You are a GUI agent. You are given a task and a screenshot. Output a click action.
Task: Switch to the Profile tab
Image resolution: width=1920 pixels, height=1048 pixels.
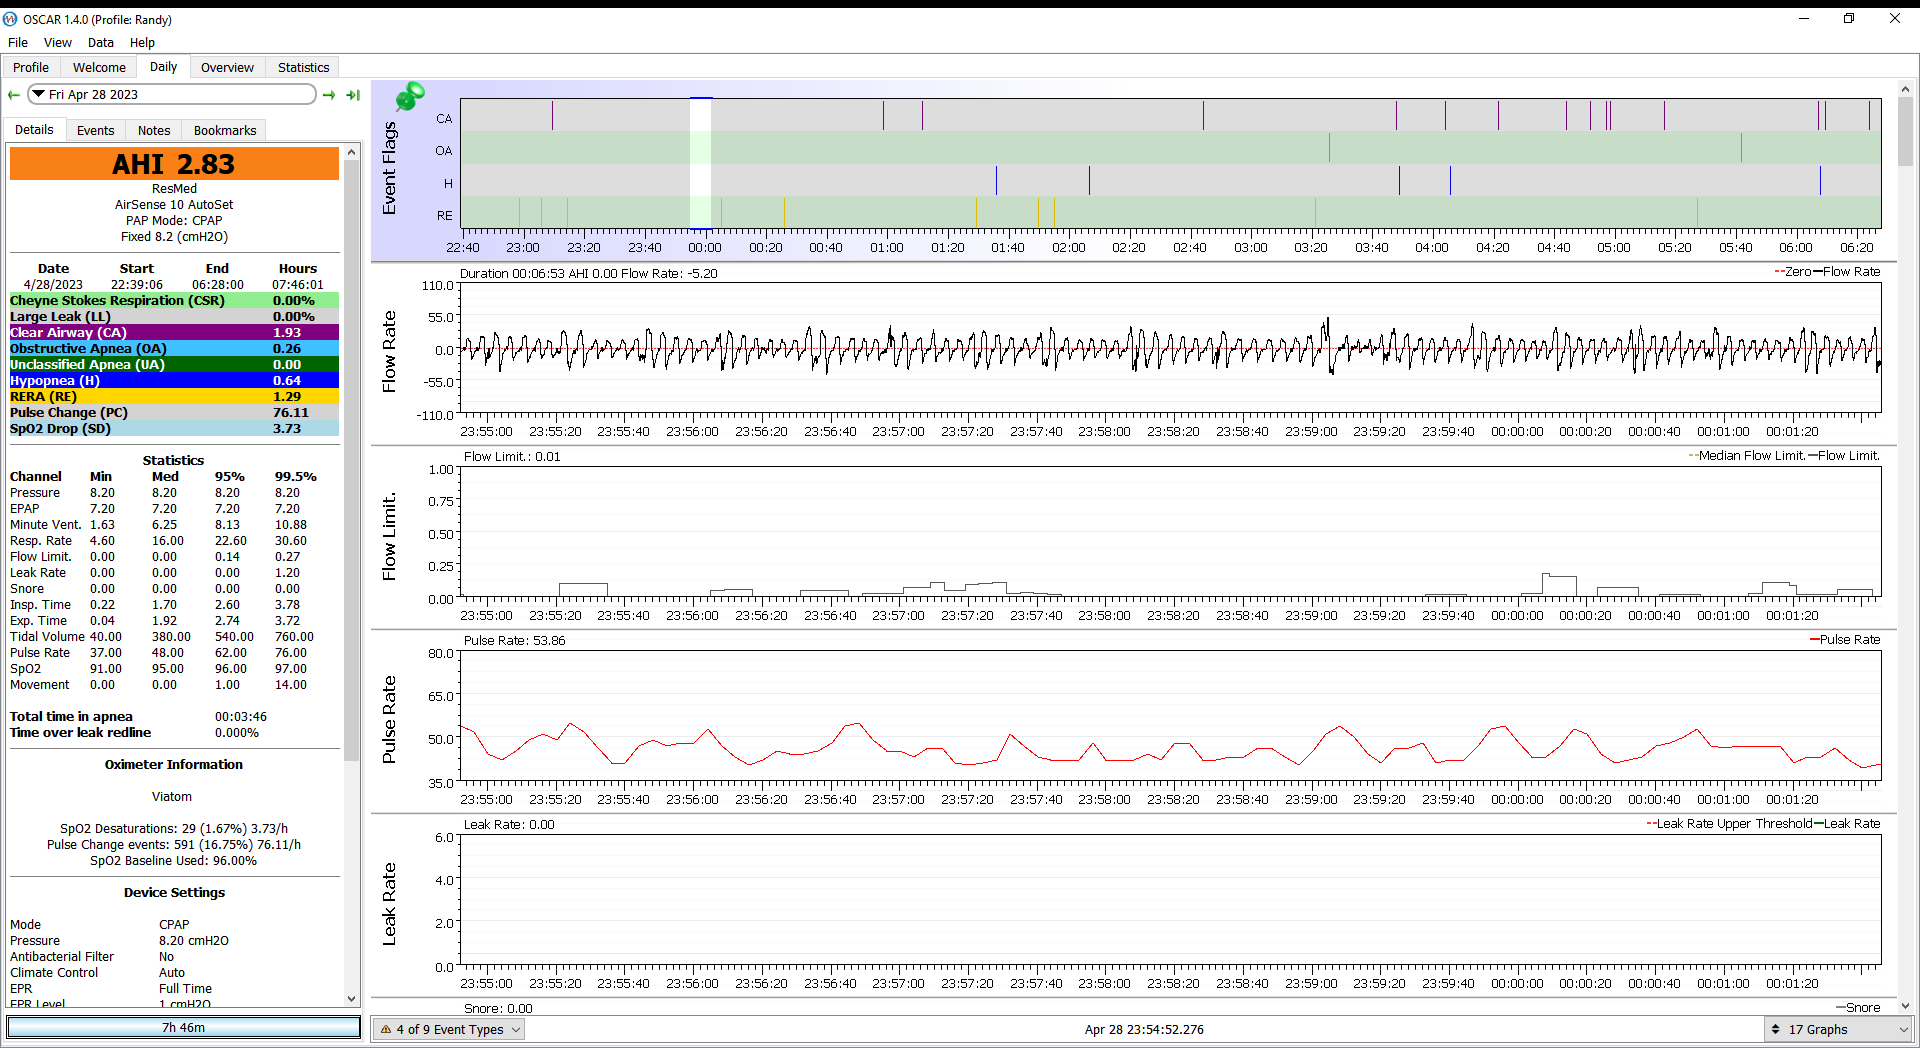[x=31, y=67]
